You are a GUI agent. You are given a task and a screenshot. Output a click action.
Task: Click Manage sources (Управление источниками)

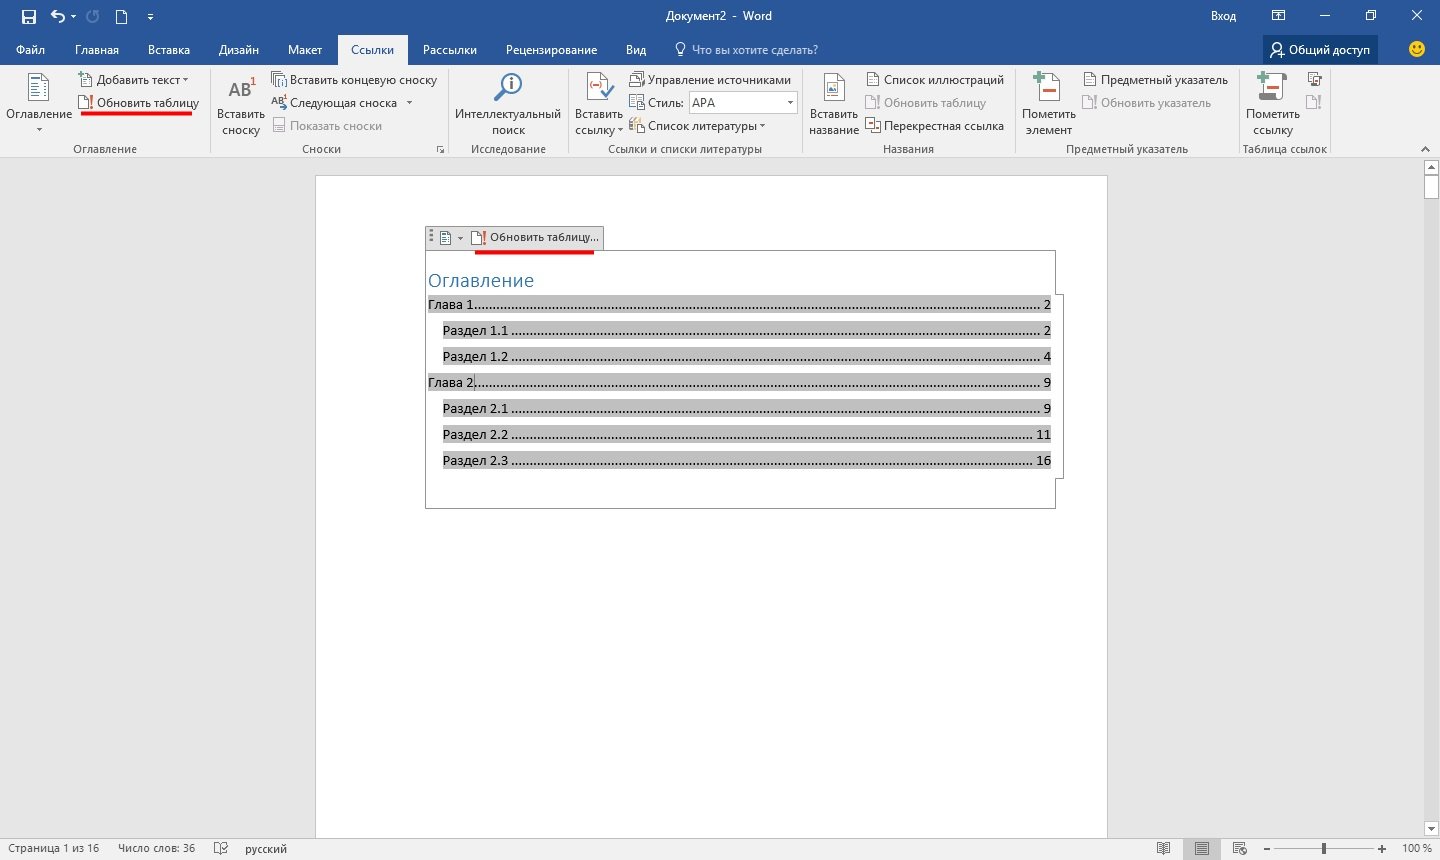point(710,80)
